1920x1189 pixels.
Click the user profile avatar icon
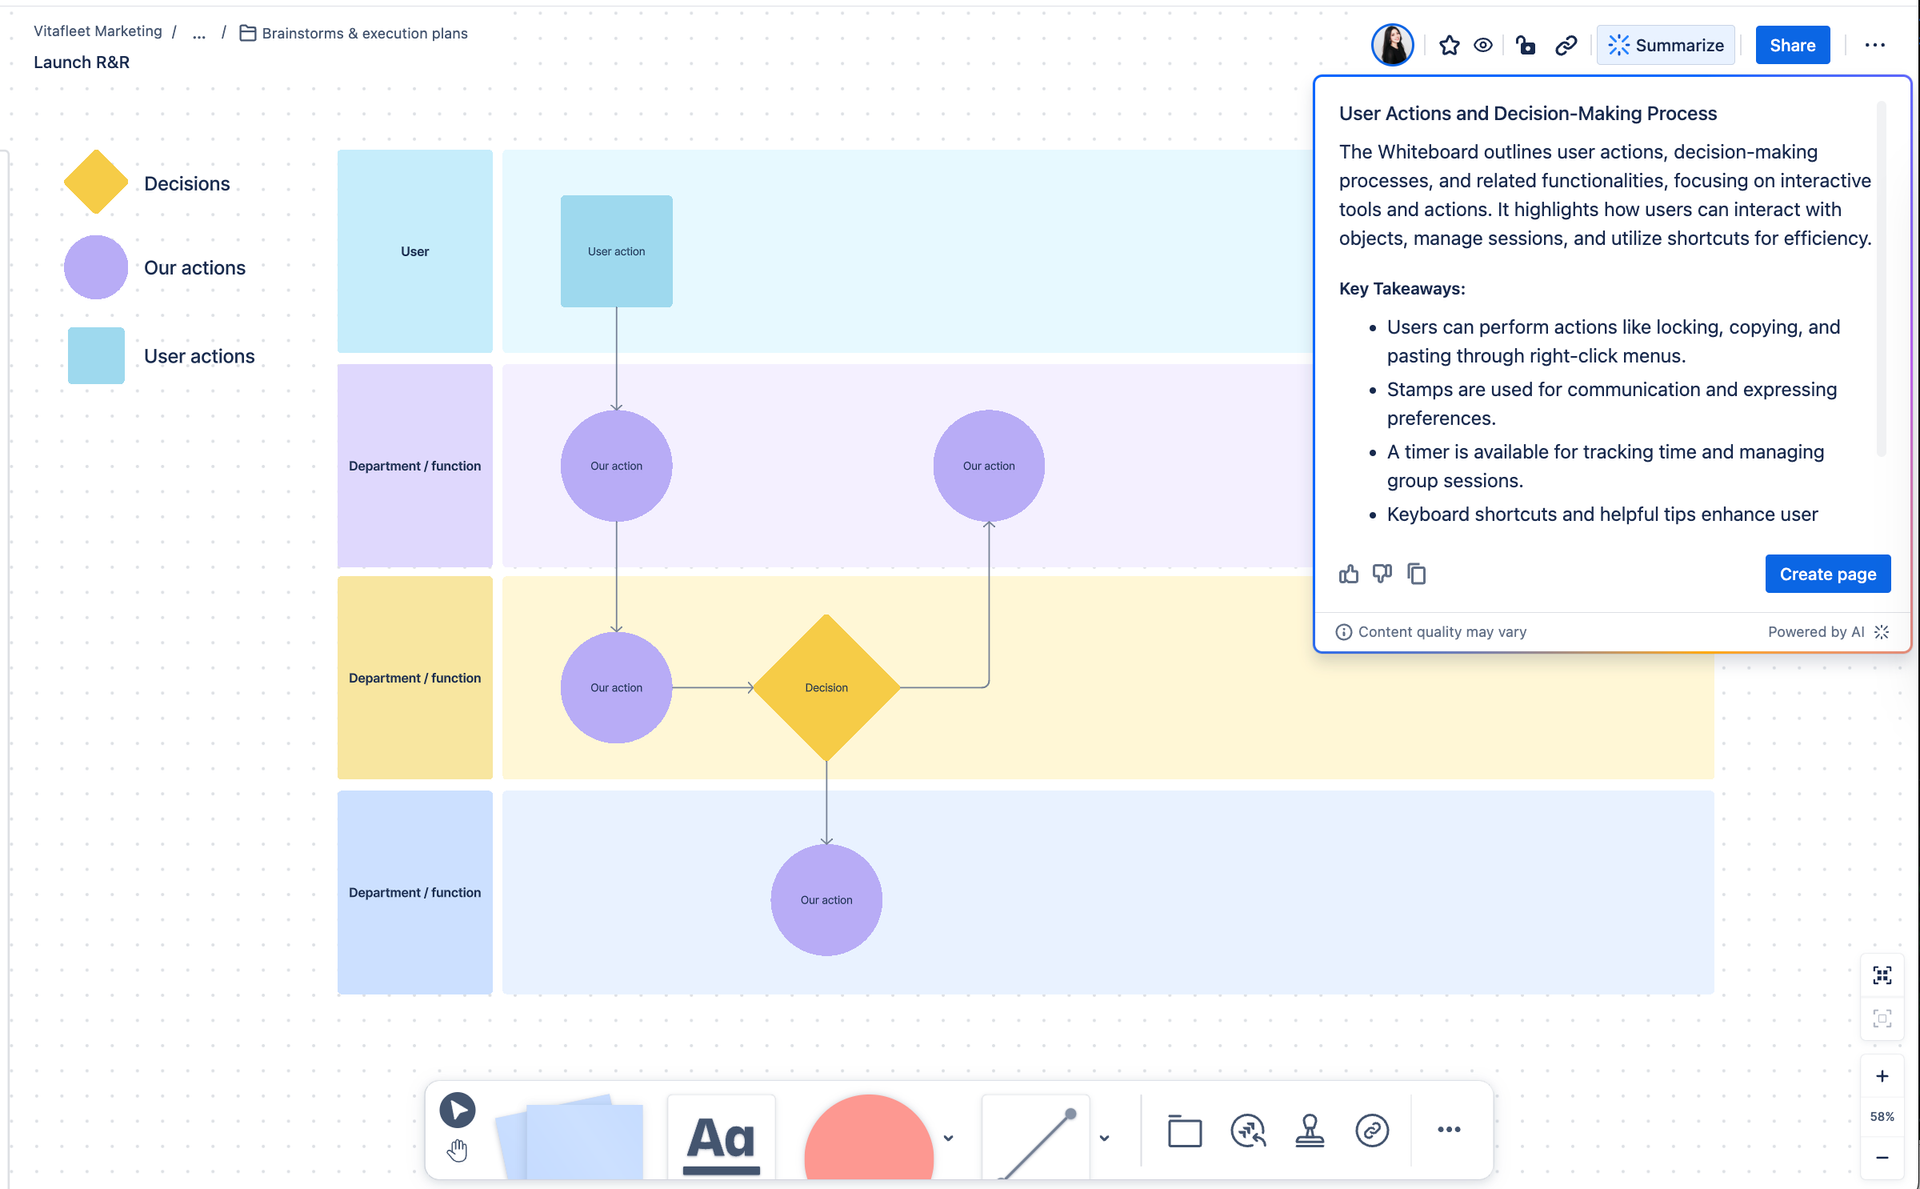click(1395, 44)
